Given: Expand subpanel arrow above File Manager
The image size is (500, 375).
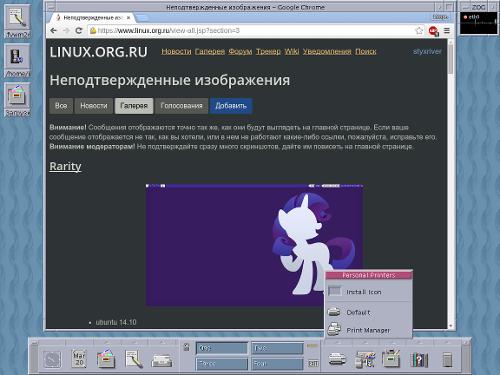Looking at the screenshot, I should 106,342.
